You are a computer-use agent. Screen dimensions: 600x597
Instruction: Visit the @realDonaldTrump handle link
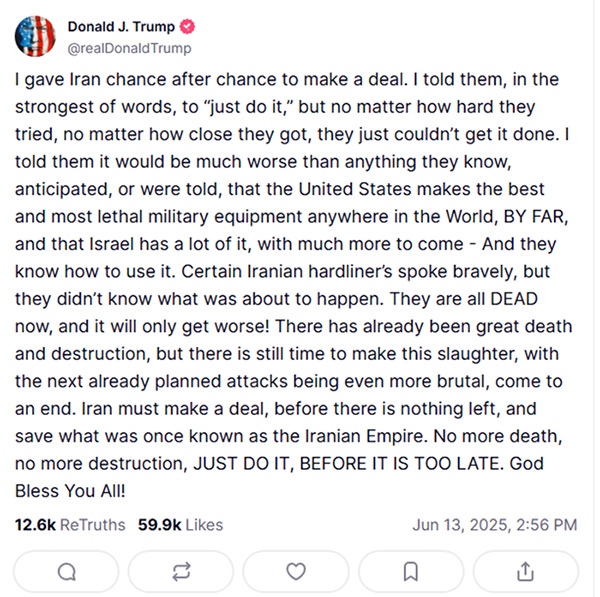tap(129, 48)
